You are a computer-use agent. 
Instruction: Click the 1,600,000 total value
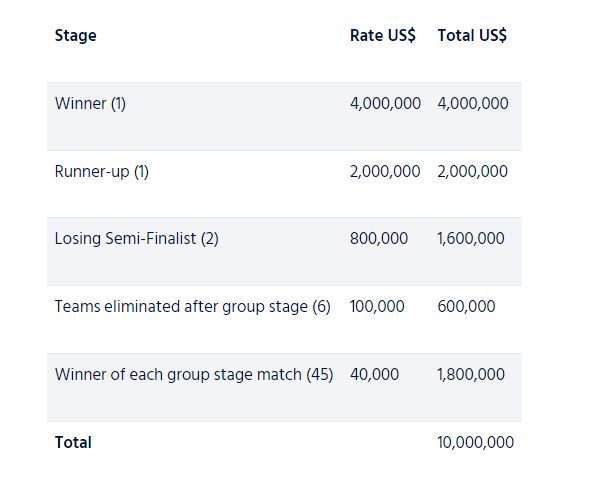(471, 239)
